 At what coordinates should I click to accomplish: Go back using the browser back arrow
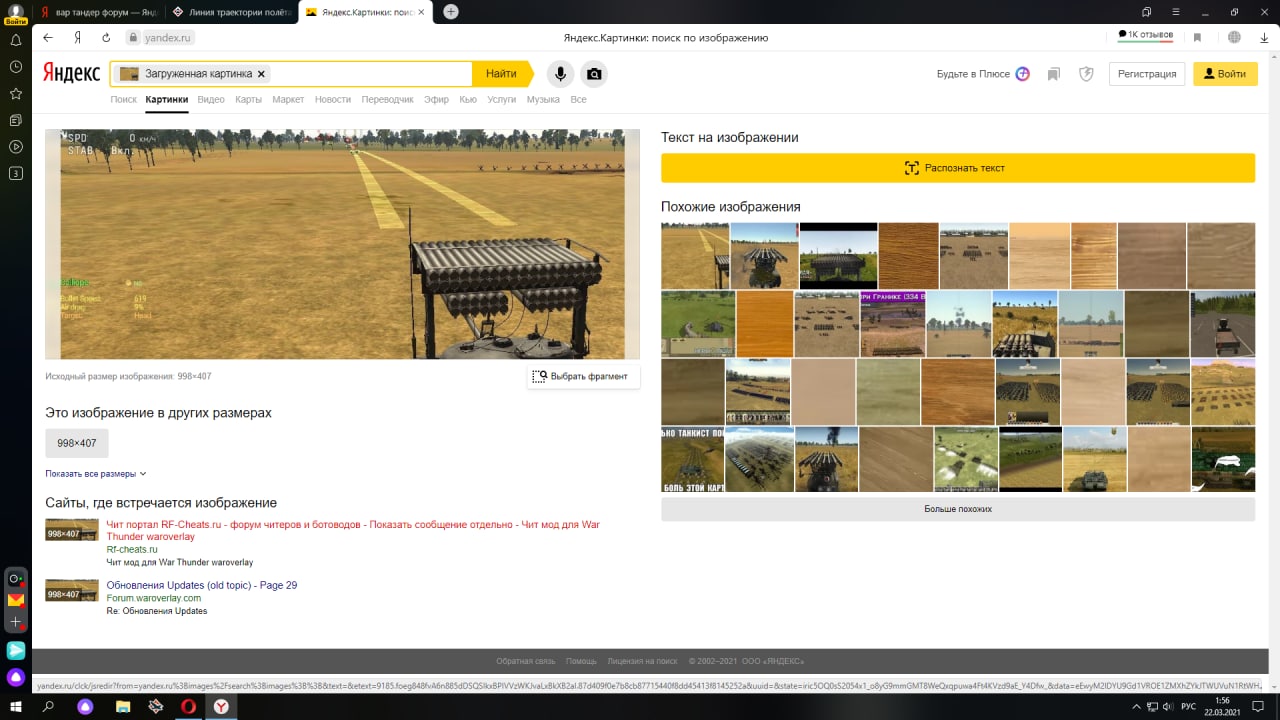pyautogui.click(x=48, y=37)
